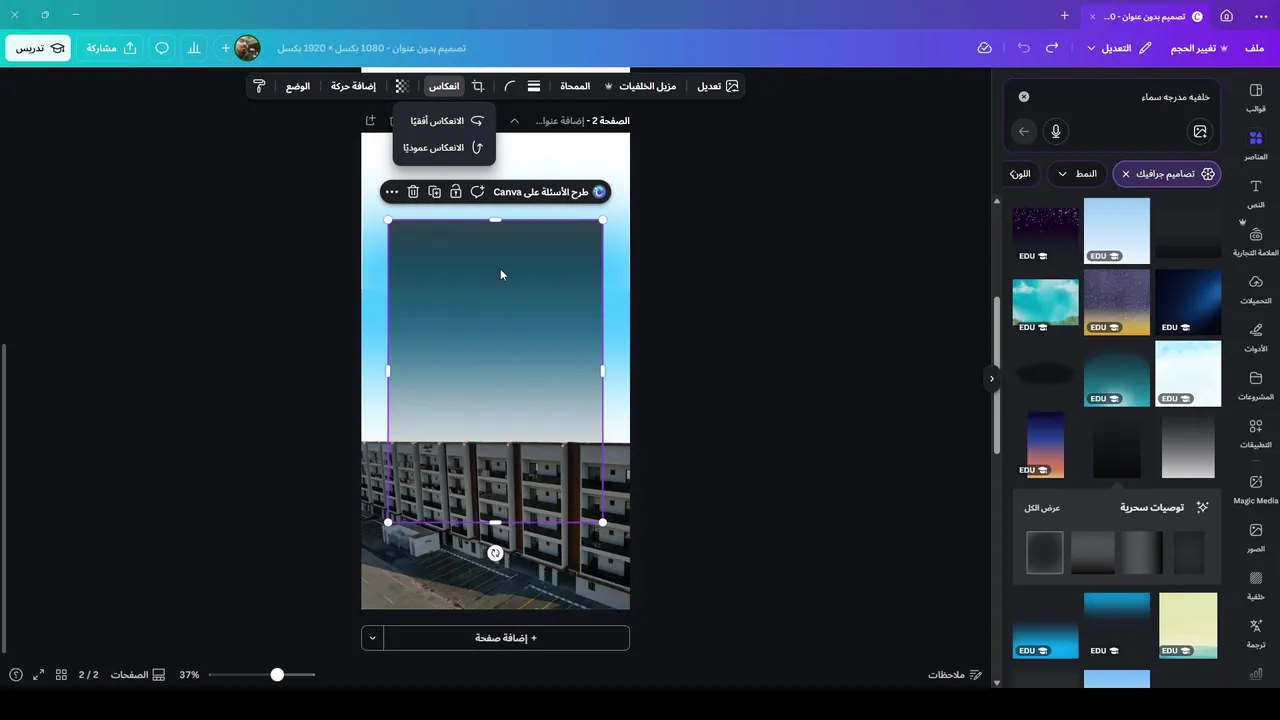Click the cloud save status icon

click(984, 48)
